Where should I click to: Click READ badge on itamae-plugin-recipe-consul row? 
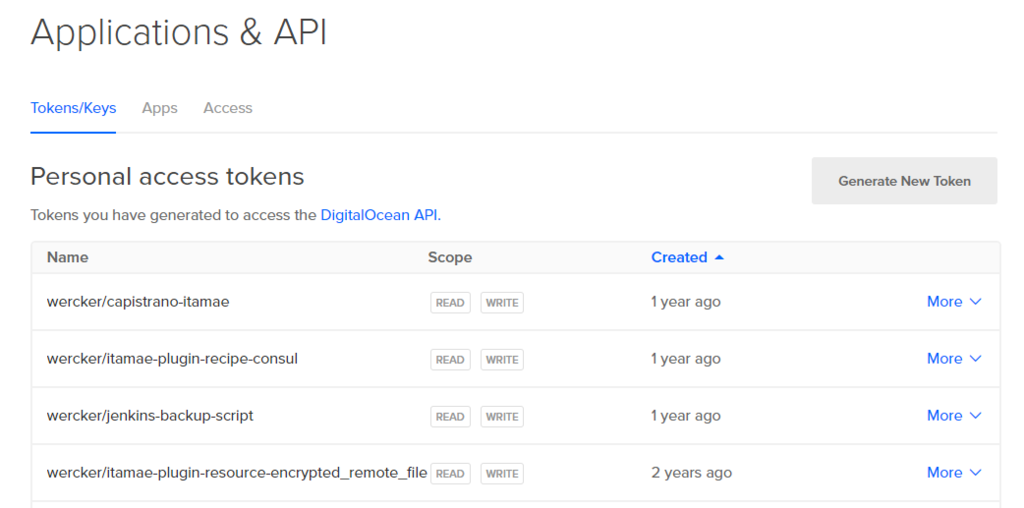tap(450, 359)
